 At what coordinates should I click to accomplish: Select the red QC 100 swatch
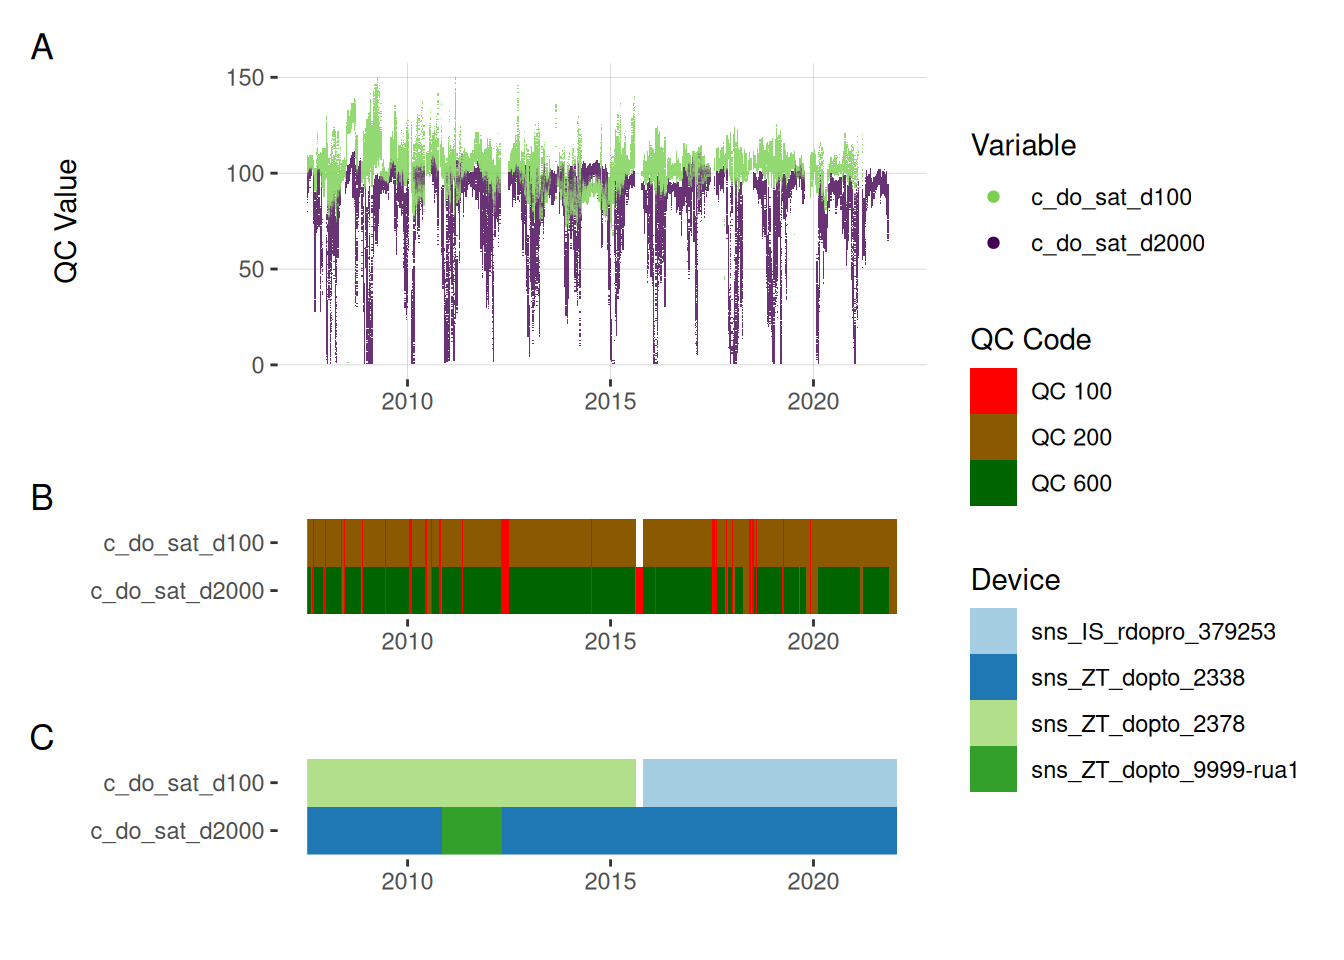coord(993,391)
